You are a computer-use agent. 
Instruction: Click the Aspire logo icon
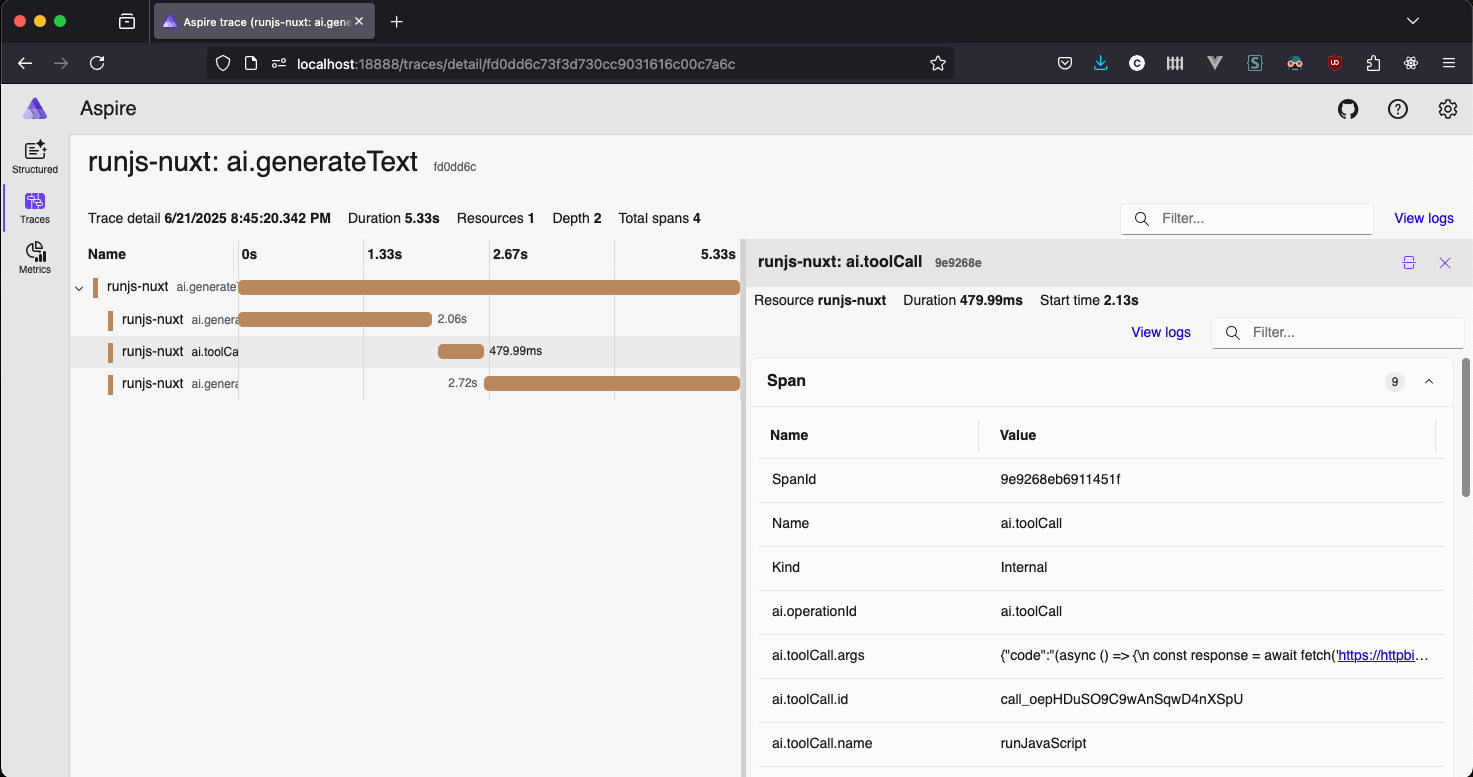pos(35,109)
